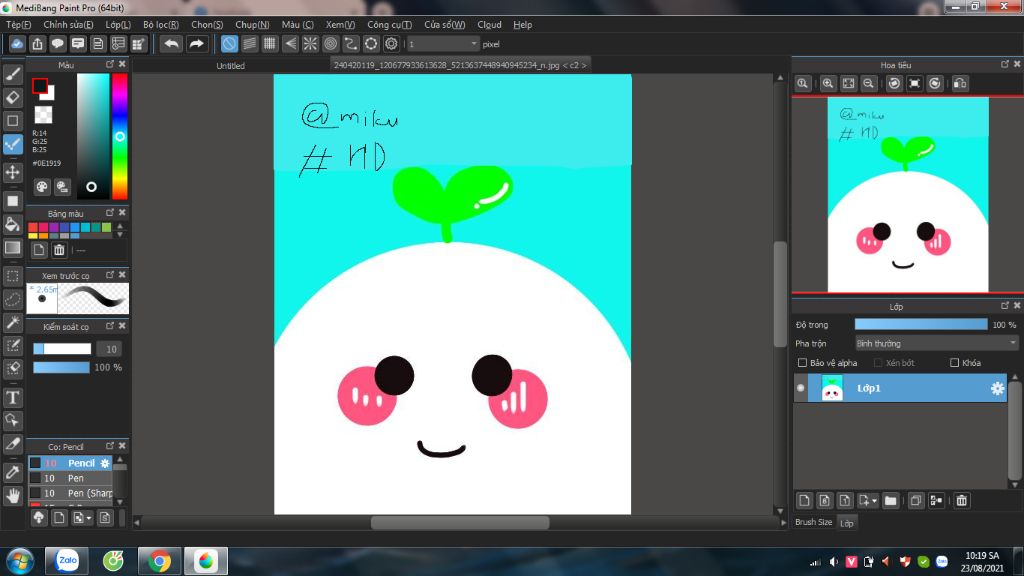Toggle transparent color swatch
Image resolution: width=1024 pixels, height=576 pixels.
pyautogui.click(x=43, y=115)
